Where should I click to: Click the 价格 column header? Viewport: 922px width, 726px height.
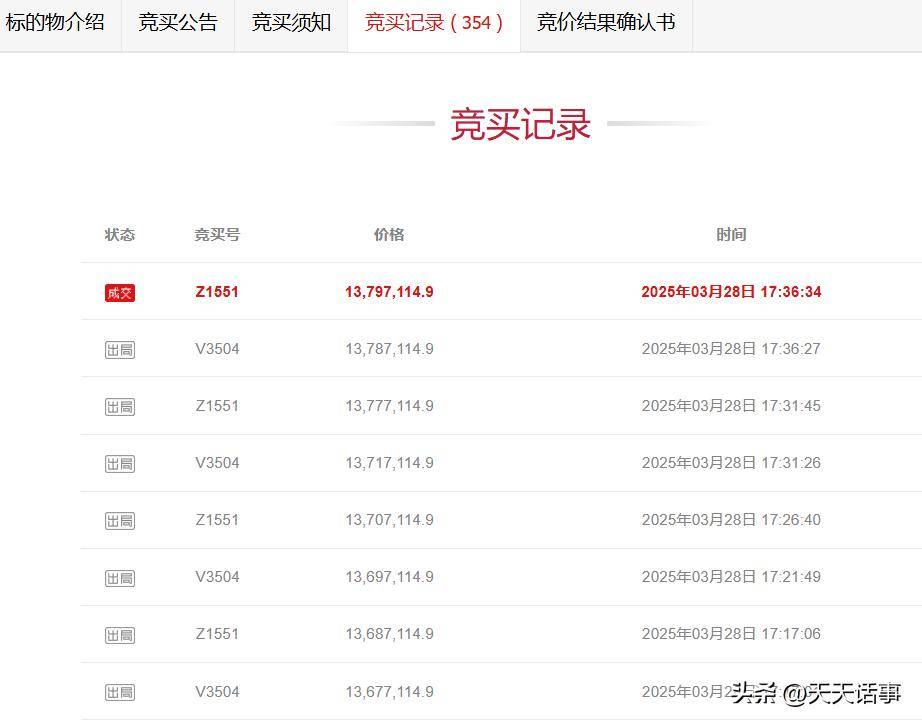tap(389, 235)
